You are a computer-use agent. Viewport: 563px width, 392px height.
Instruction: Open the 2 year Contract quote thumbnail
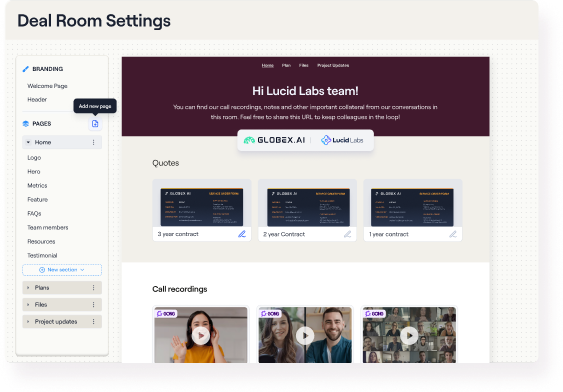coord(308,207)
